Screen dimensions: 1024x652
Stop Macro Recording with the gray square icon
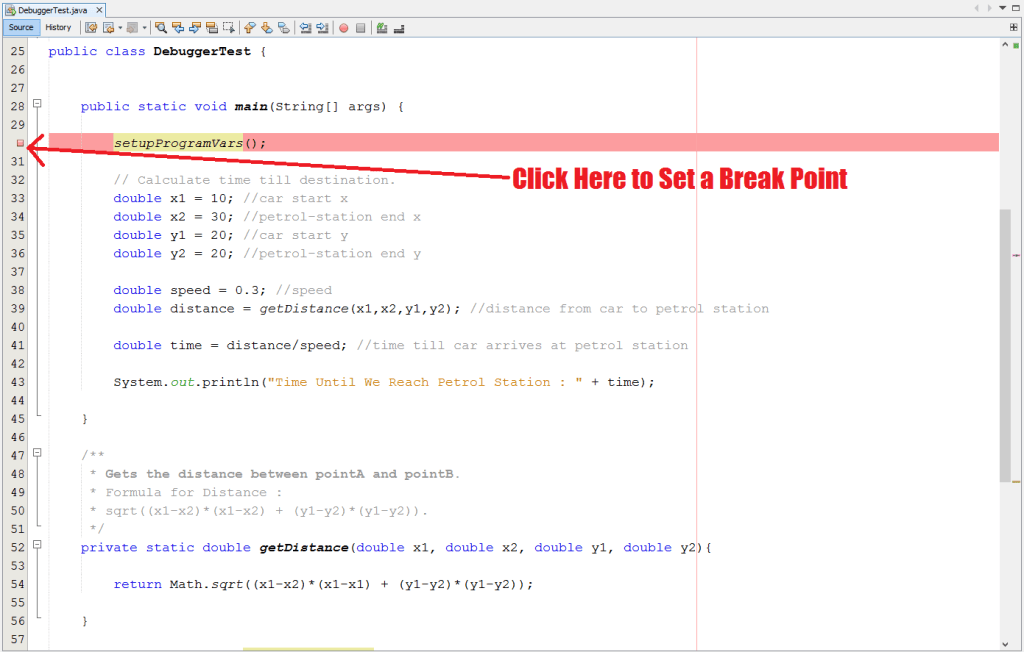click(x=360, y=29)
